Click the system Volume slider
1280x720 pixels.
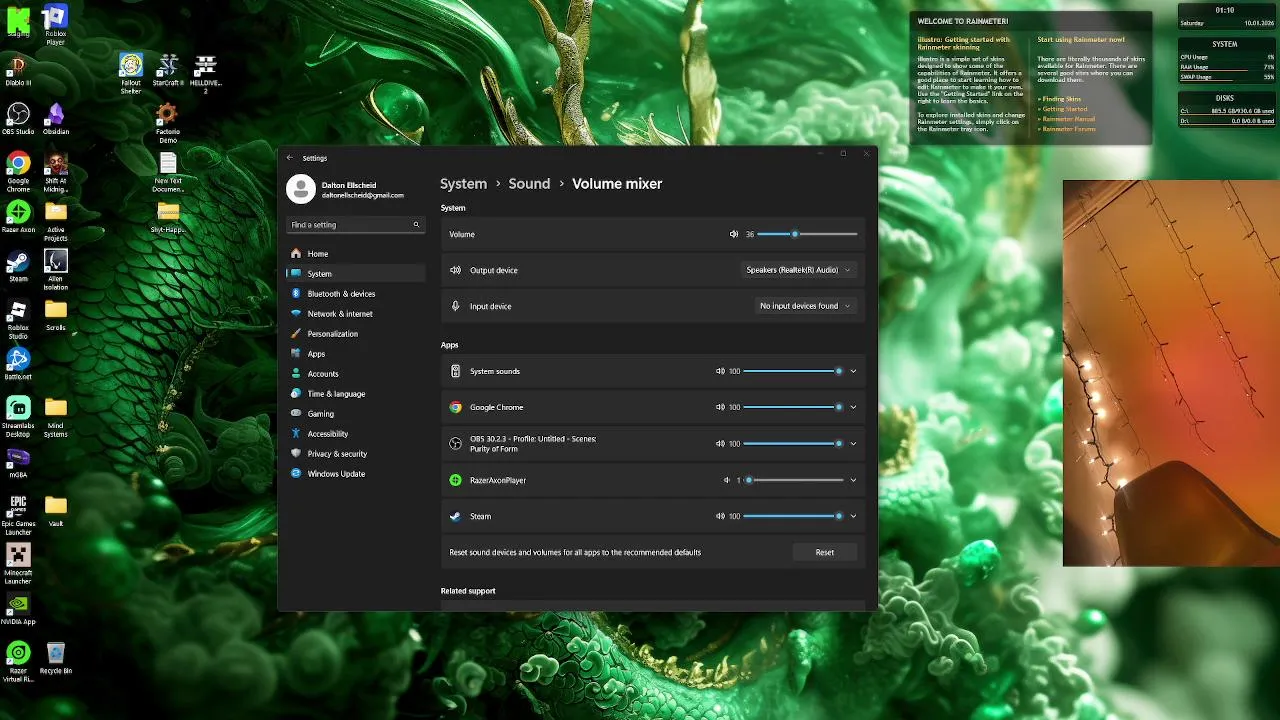click(807, 234)
